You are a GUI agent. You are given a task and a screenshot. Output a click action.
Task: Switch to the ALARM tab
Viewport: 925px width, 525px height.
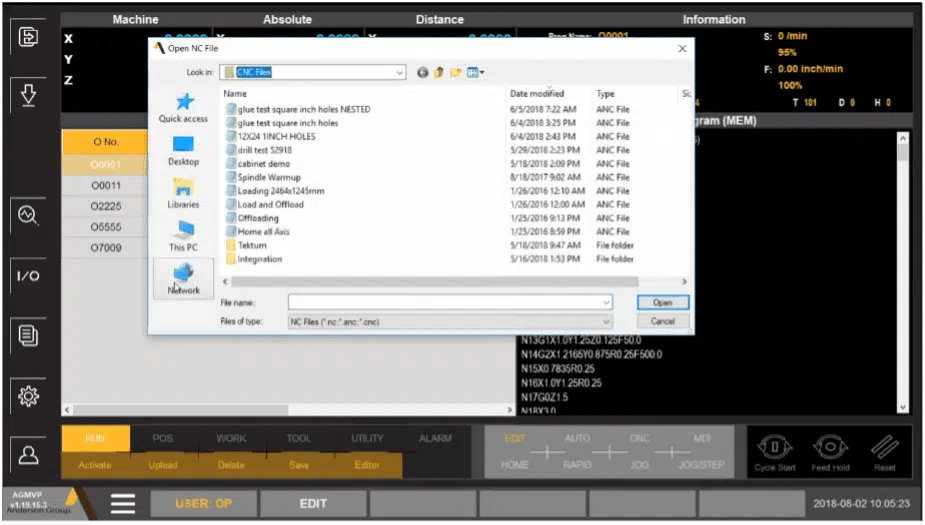click(435, 438)
